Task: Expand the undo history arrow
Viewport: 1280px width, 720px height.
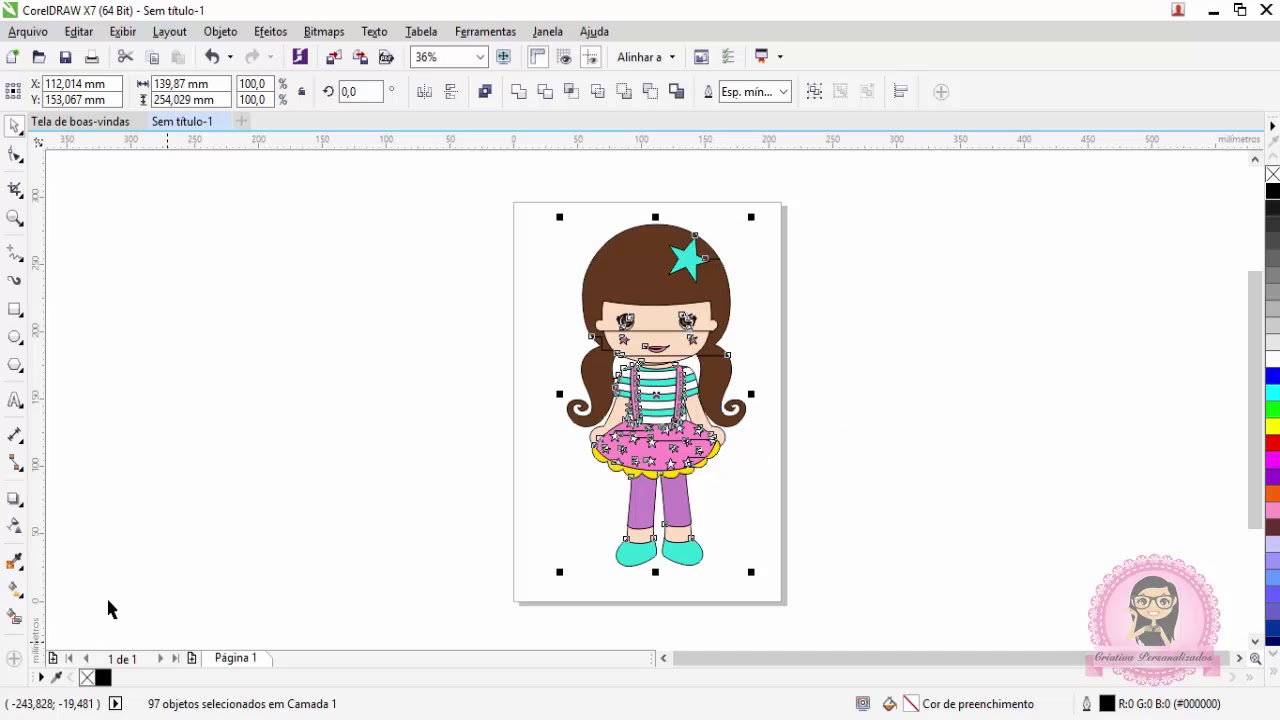Action: coord(230,57)
